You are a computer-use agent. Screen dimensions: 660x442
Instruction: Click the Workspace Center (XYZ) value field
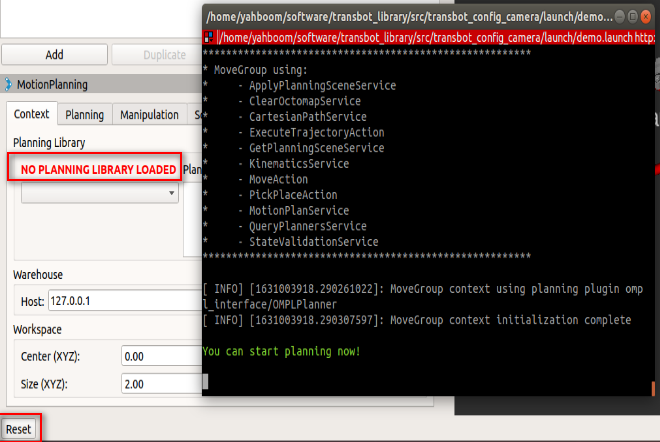(x=162, y=357)
